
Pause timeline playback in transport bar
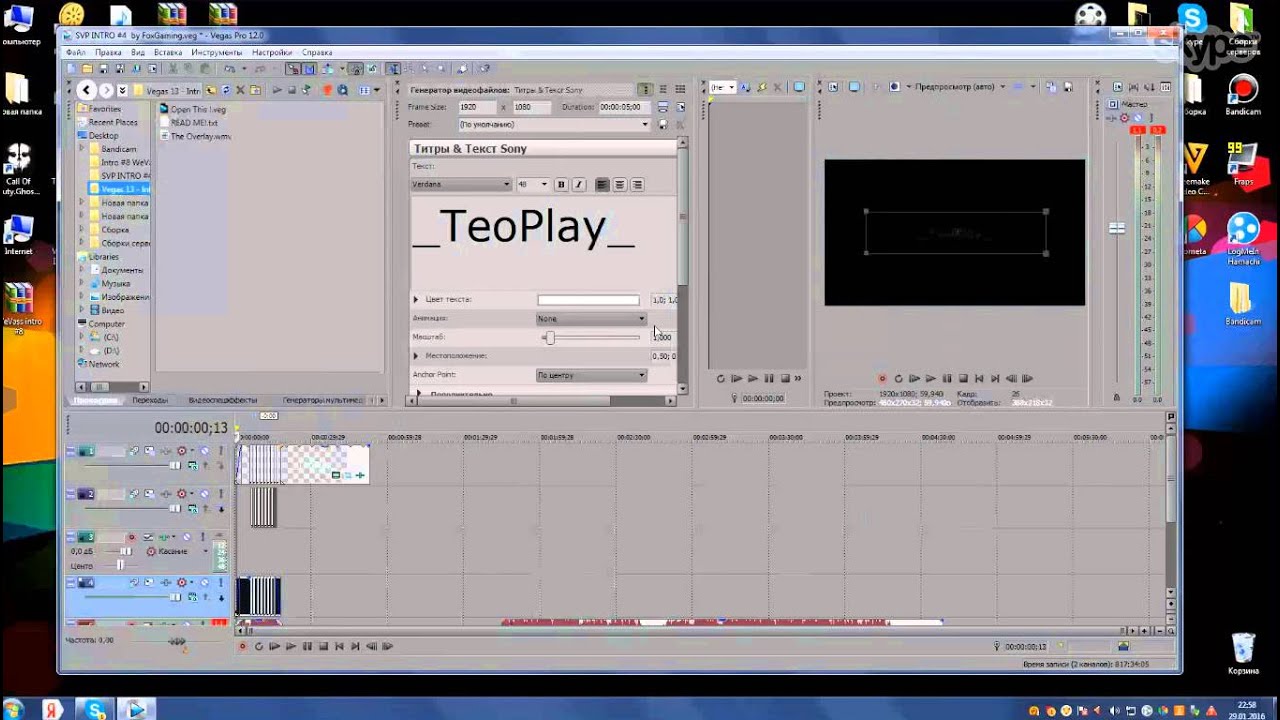click(x=307, y=647)
